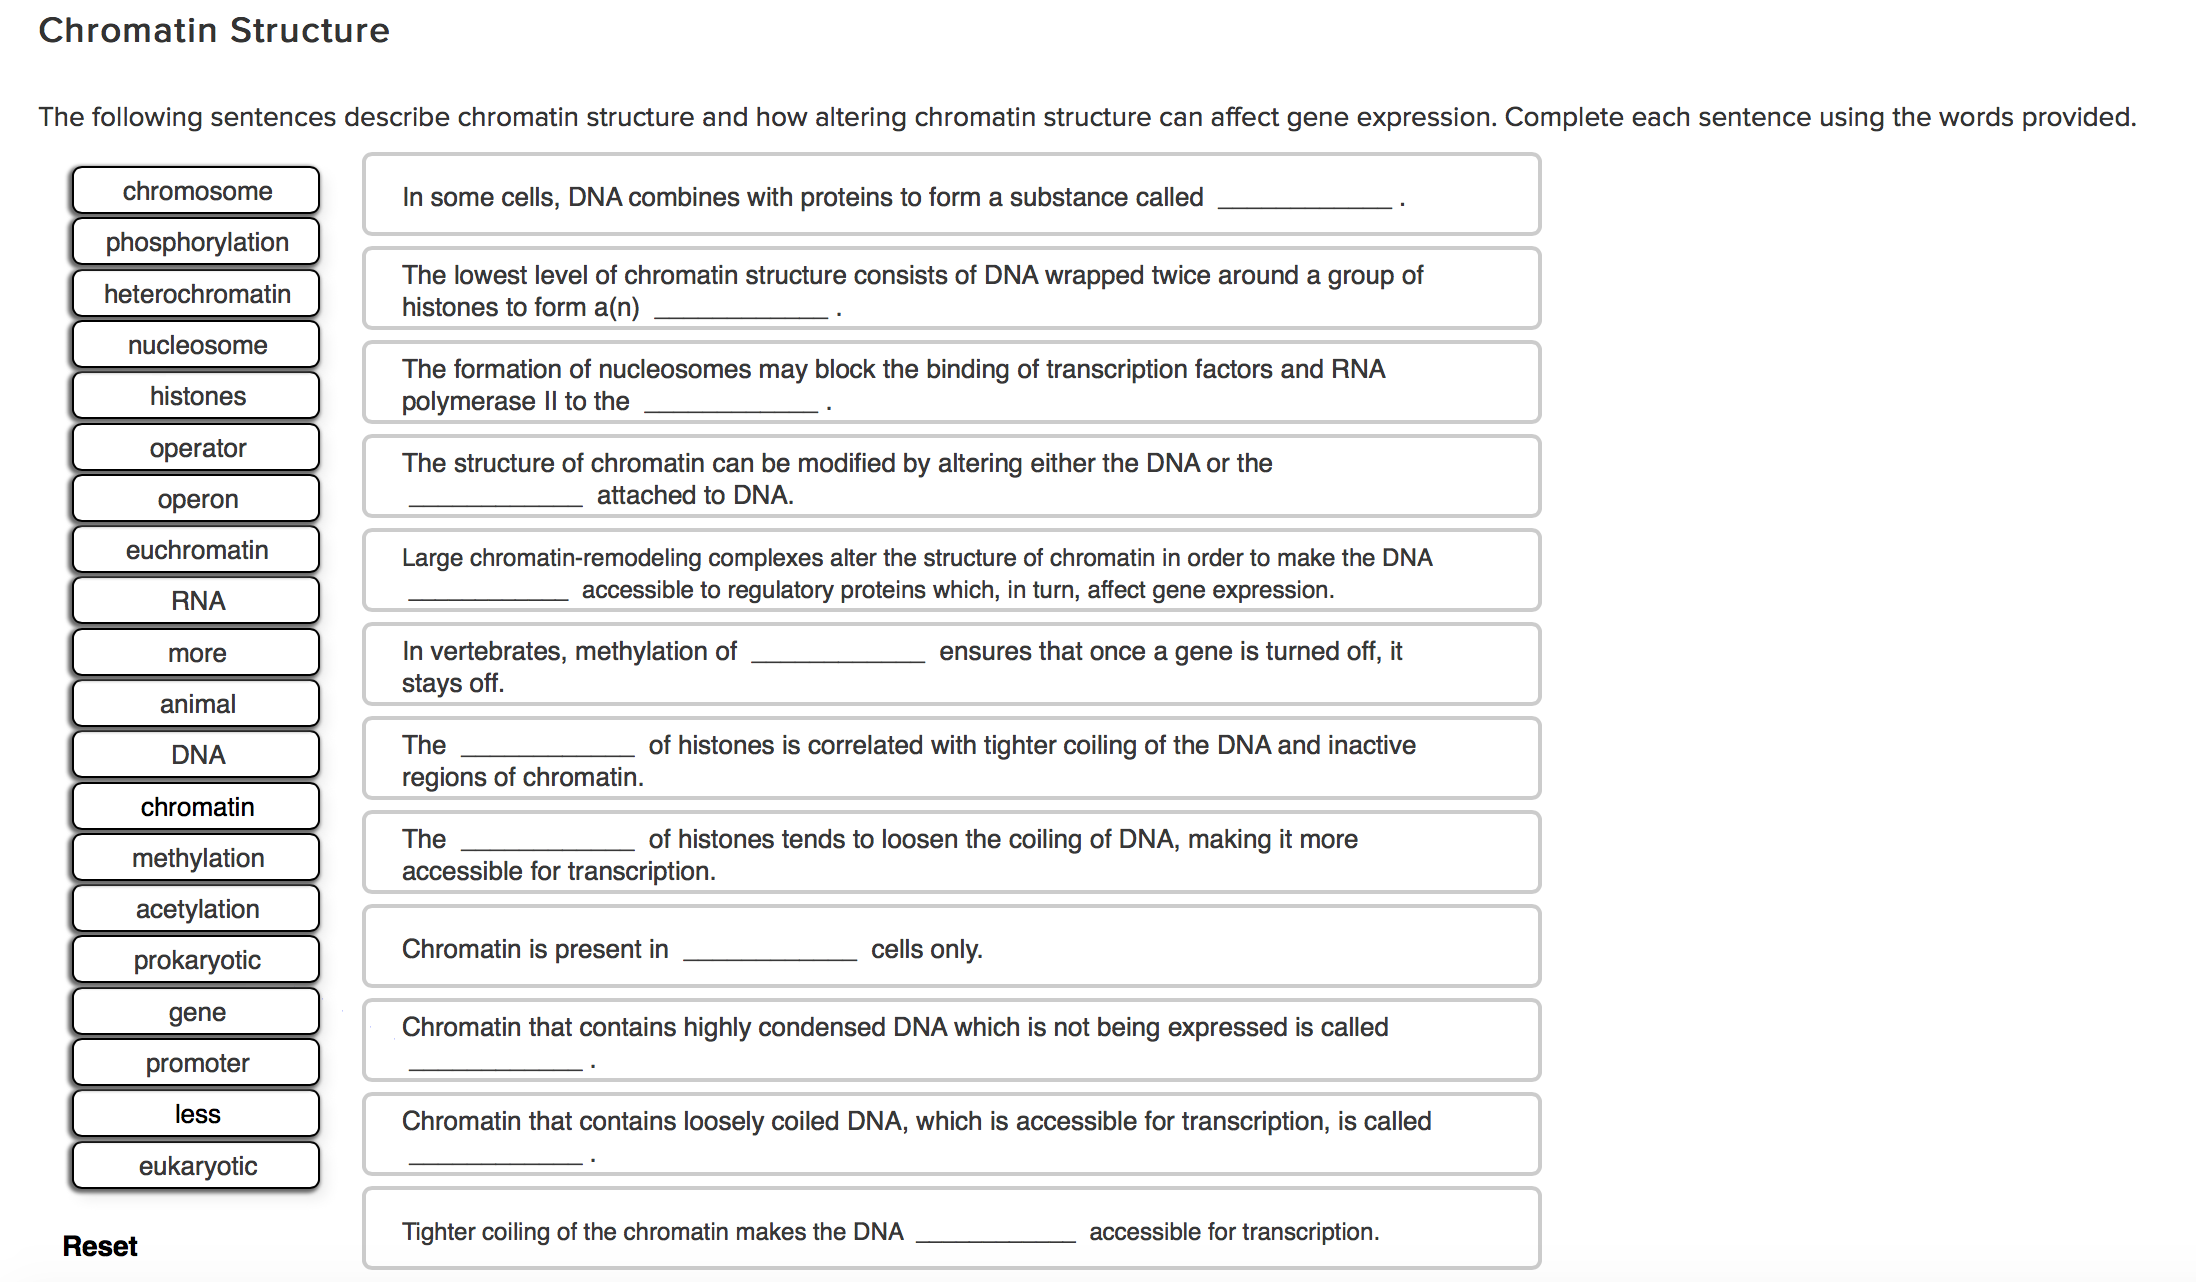Viewport: 2196px width, 1282px height.
Task: Click the blank in the tighter coiling sentence
Action: pyautogui.click(x=995, y=1232)
